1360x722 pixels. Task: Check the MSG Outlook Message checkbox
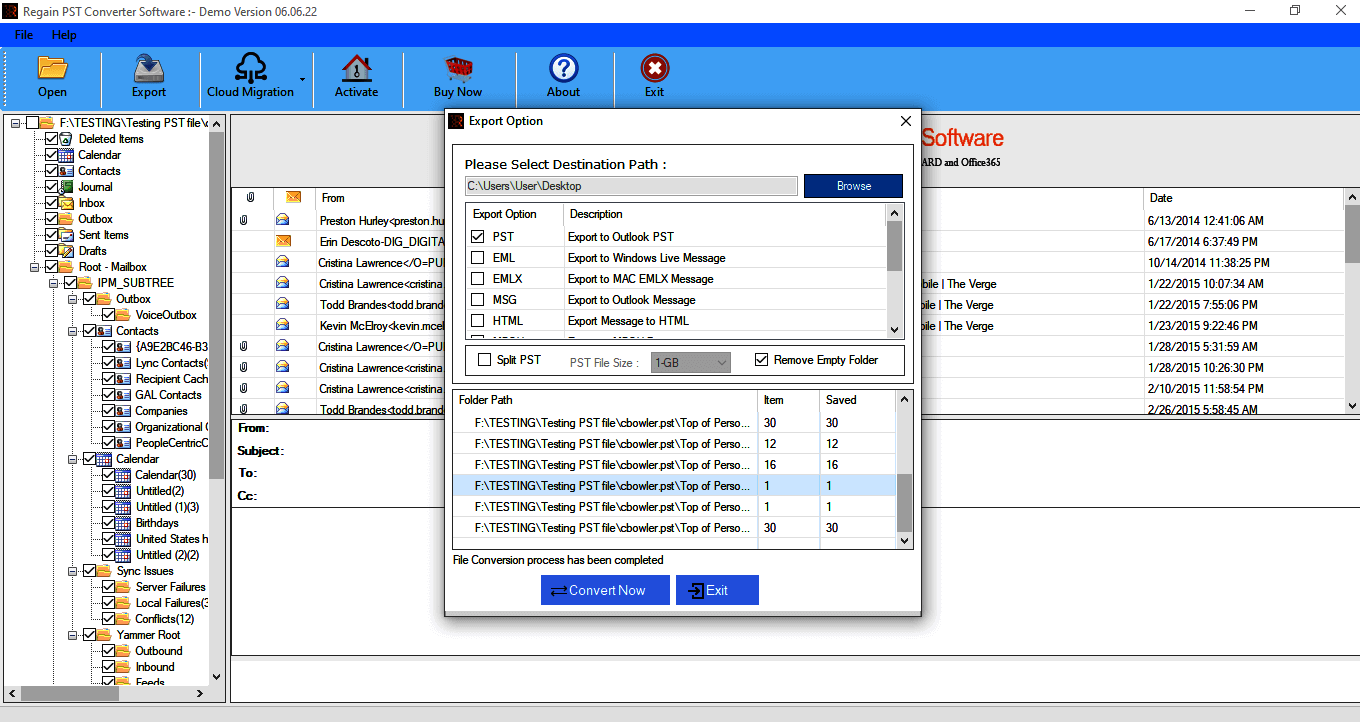pos(478,300)
